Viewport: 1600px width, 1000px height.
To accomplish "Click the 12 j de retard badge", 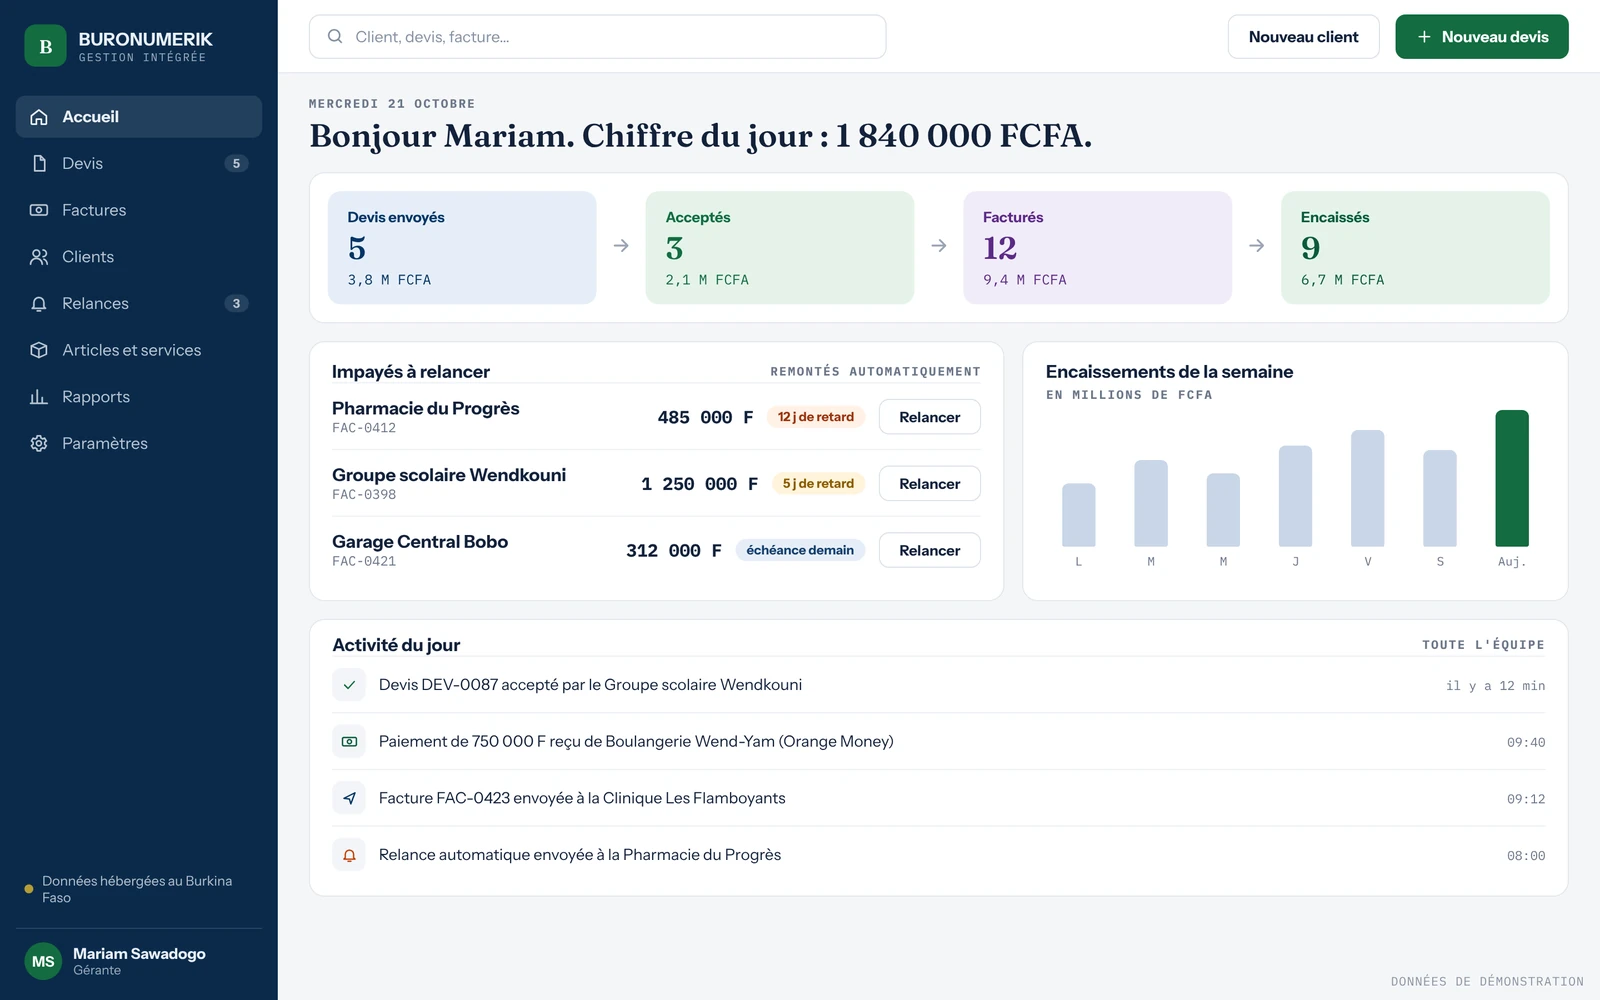I will pyautogui.click(x=816, y=417).
